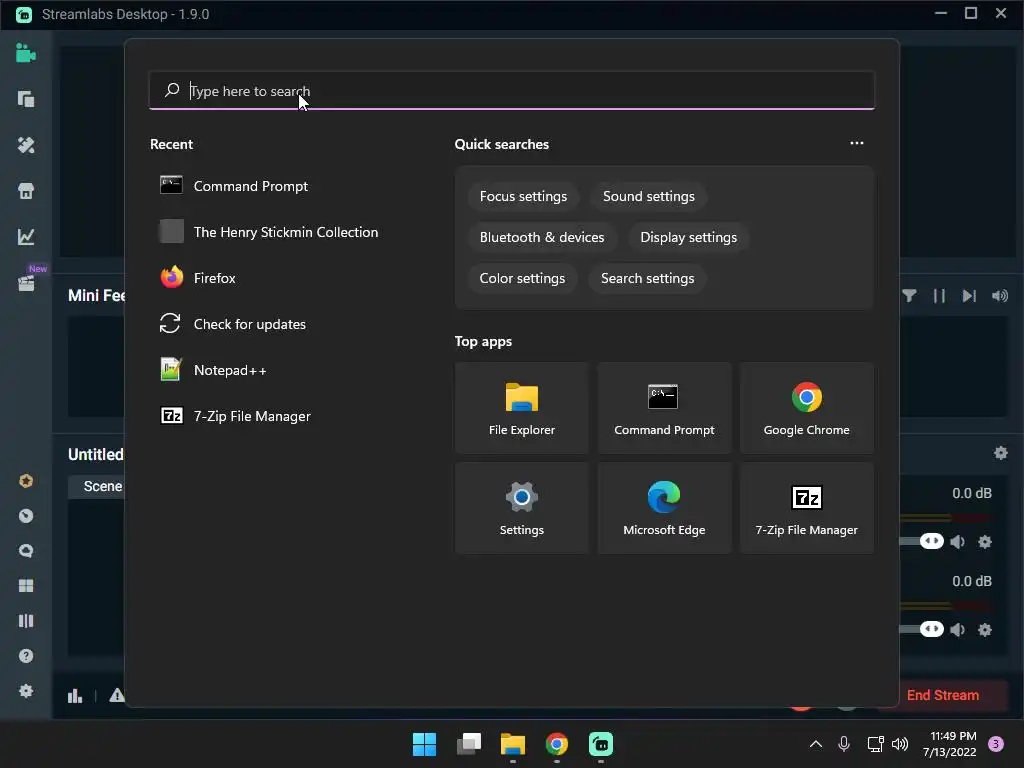Open the volume speaker icon in system tray

(x=900, y=744)
